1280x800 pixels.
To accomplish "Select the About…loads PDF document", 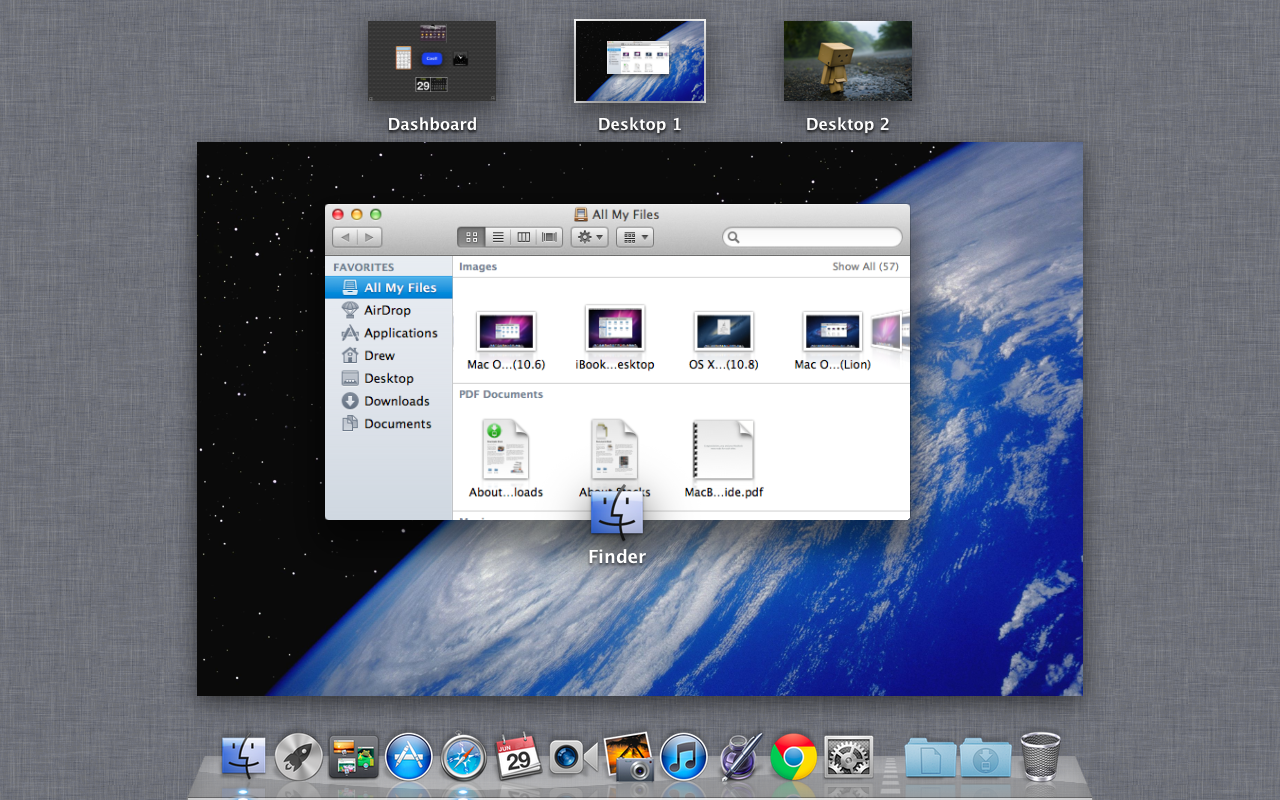I will coord(506,449).
